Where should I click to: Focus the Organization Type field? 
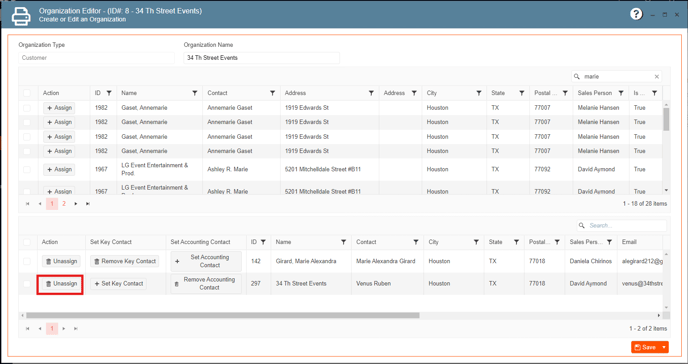point(97,58)
